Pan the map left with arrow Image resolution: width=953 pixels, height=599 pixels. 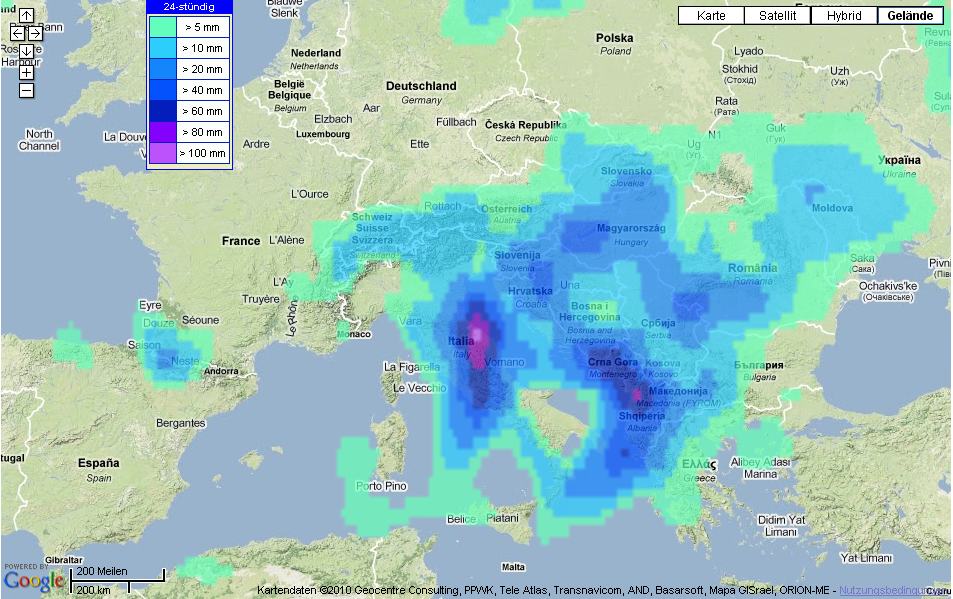coord(17,33)
